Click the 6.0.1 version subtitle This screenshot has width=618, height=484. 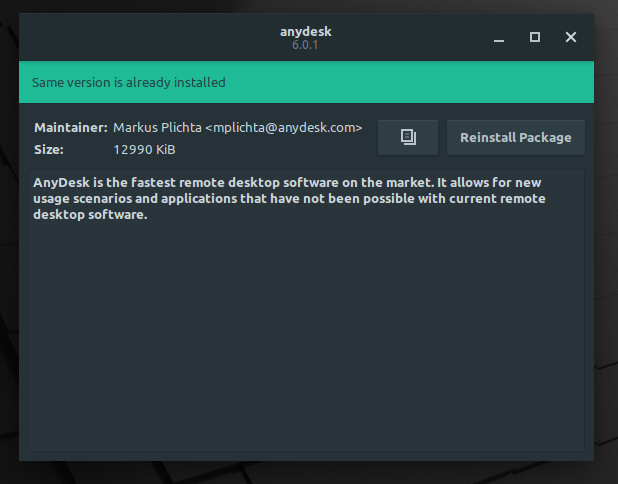pos(305,45)
